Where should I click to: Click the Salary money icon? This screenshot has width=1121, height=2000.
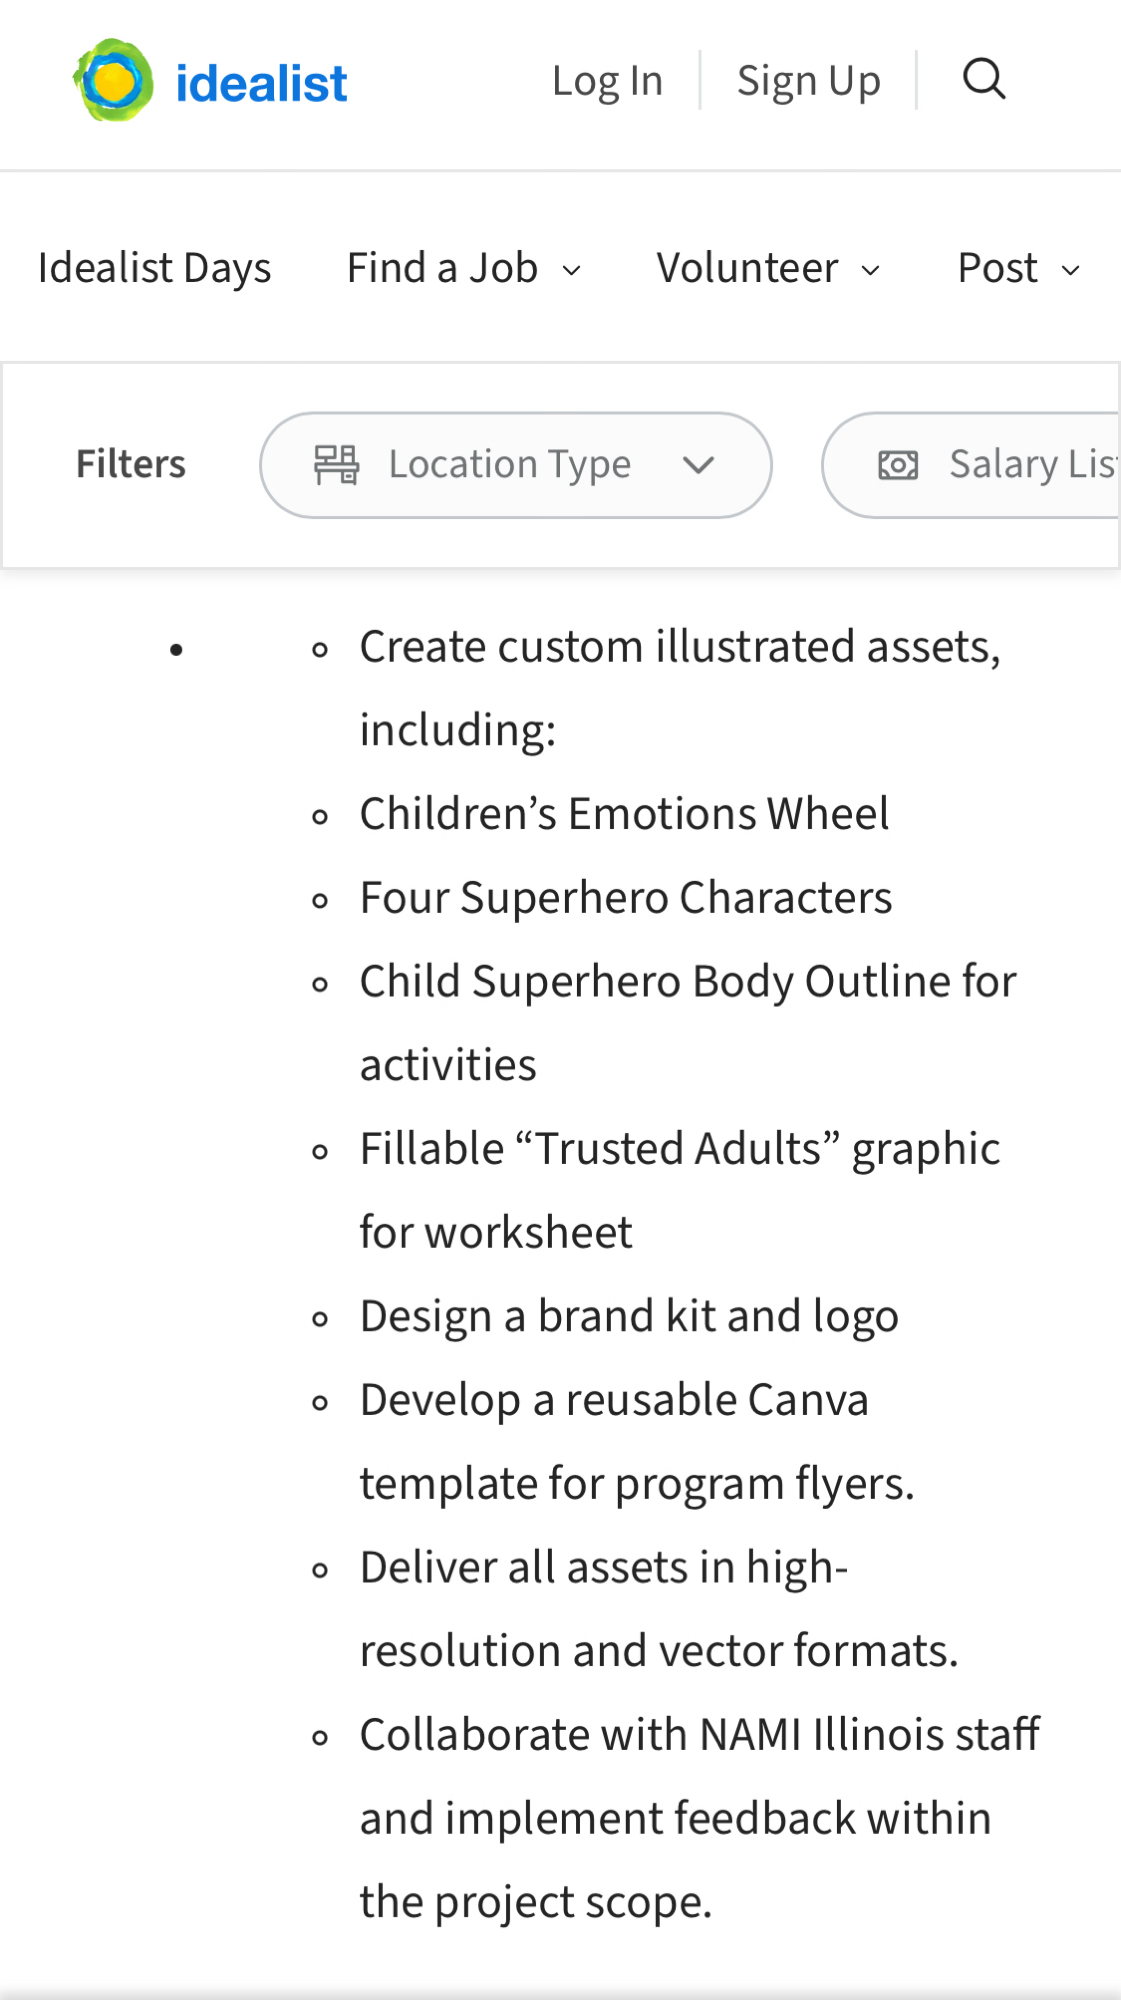pos(898,465)
